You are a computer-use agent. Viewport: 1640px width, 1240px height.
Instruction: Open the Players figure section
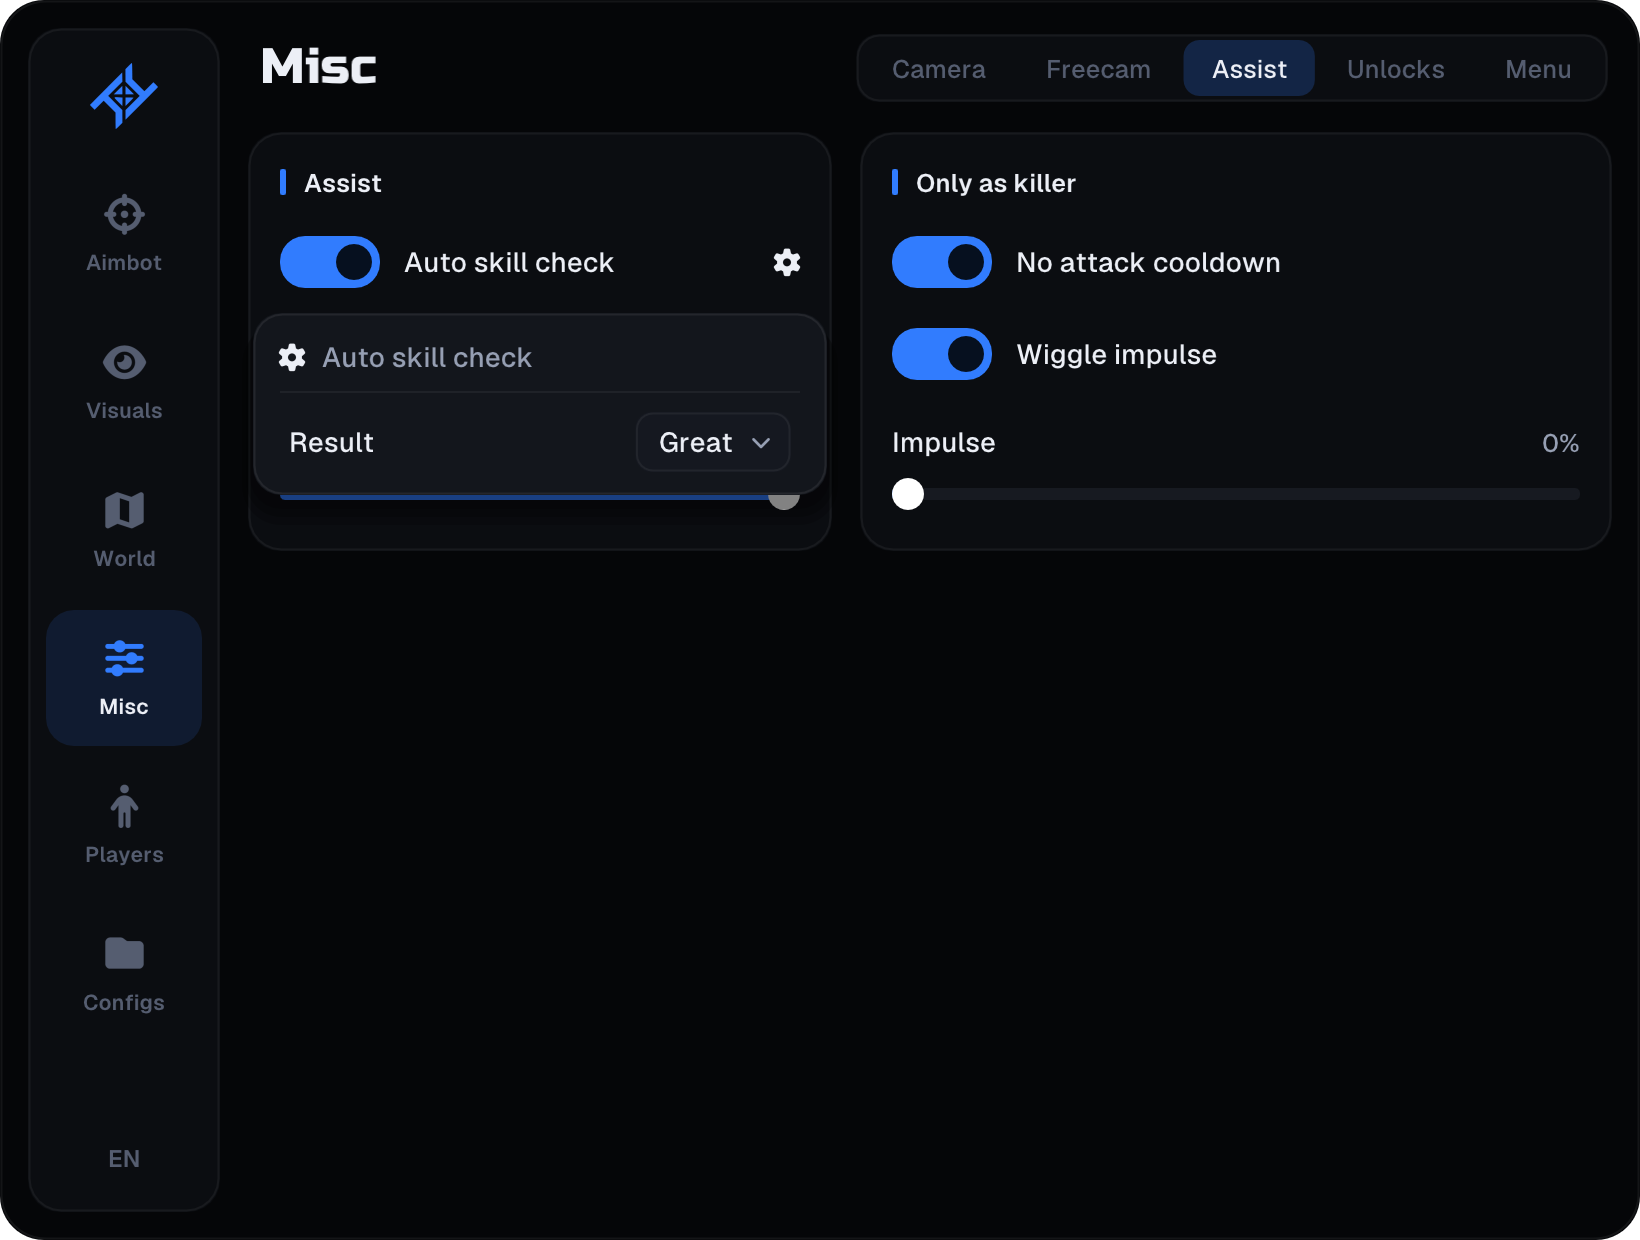pyautogui.click(x=124, y=826)
